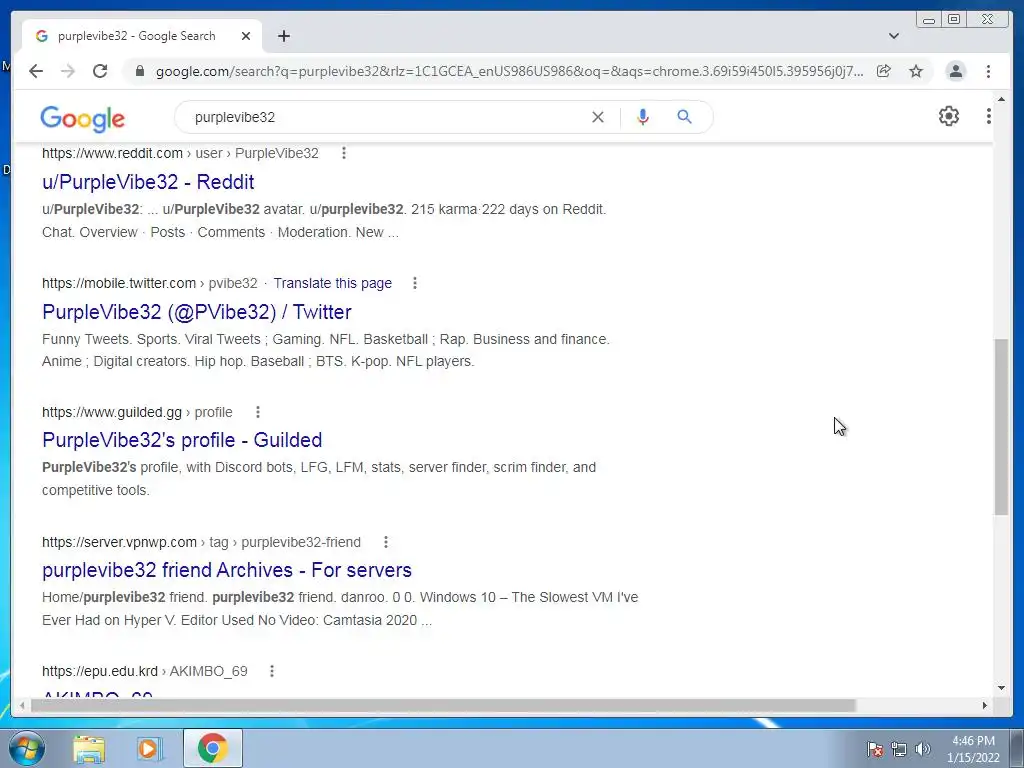Share this page via address bar icon
The width and height of the screenshot is (1024, 768).
click(884, 71)
